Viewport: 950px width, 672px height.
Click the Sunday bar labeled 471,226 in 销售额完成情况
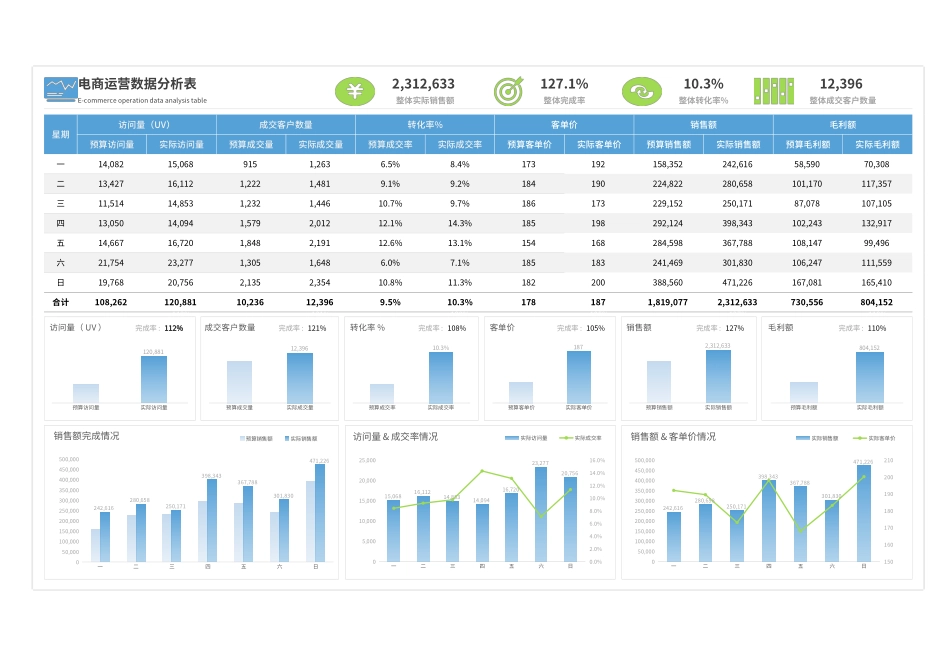point(320,513)
